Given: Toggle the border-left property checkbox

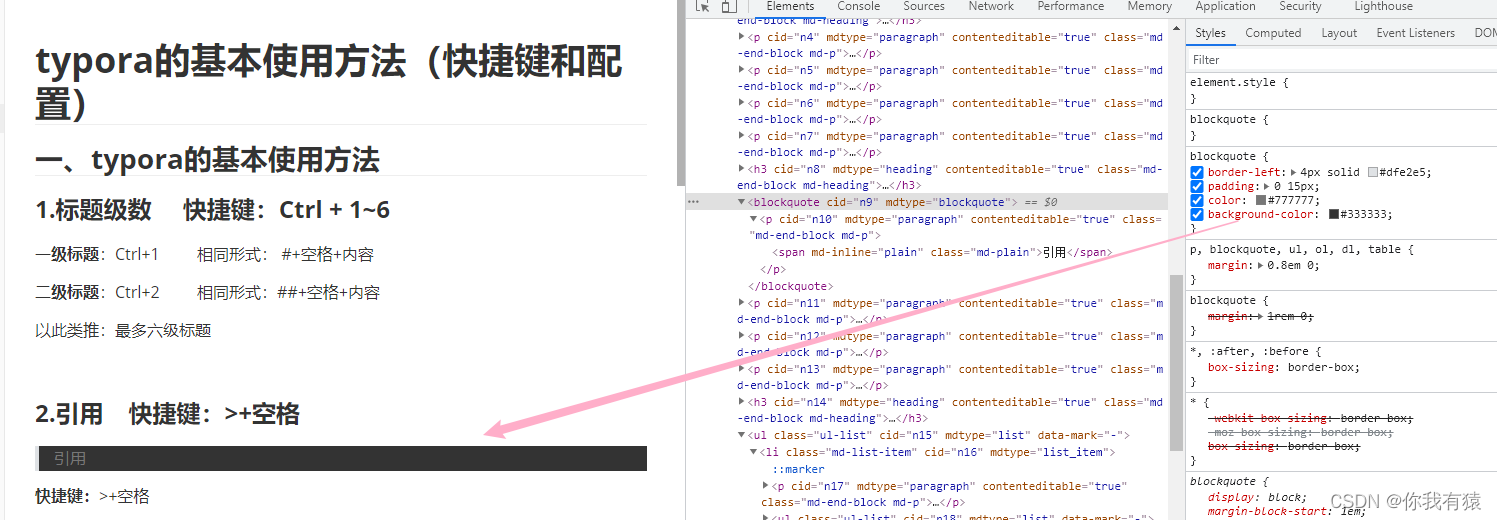Looking at the screenshot, I should [1197, 172].
